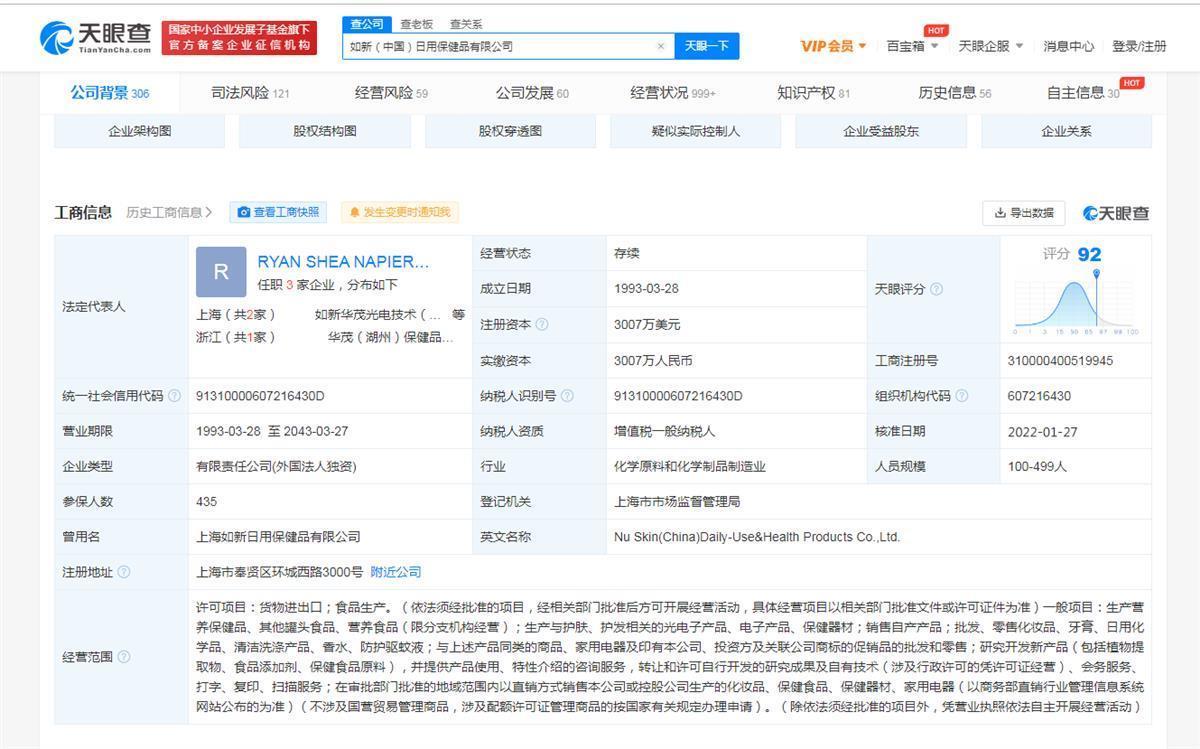The height and width of the screenshot is (749, 1200).
Task: Expand the 百宝箱 dropdown menu
Action: (x=912, y=46)
